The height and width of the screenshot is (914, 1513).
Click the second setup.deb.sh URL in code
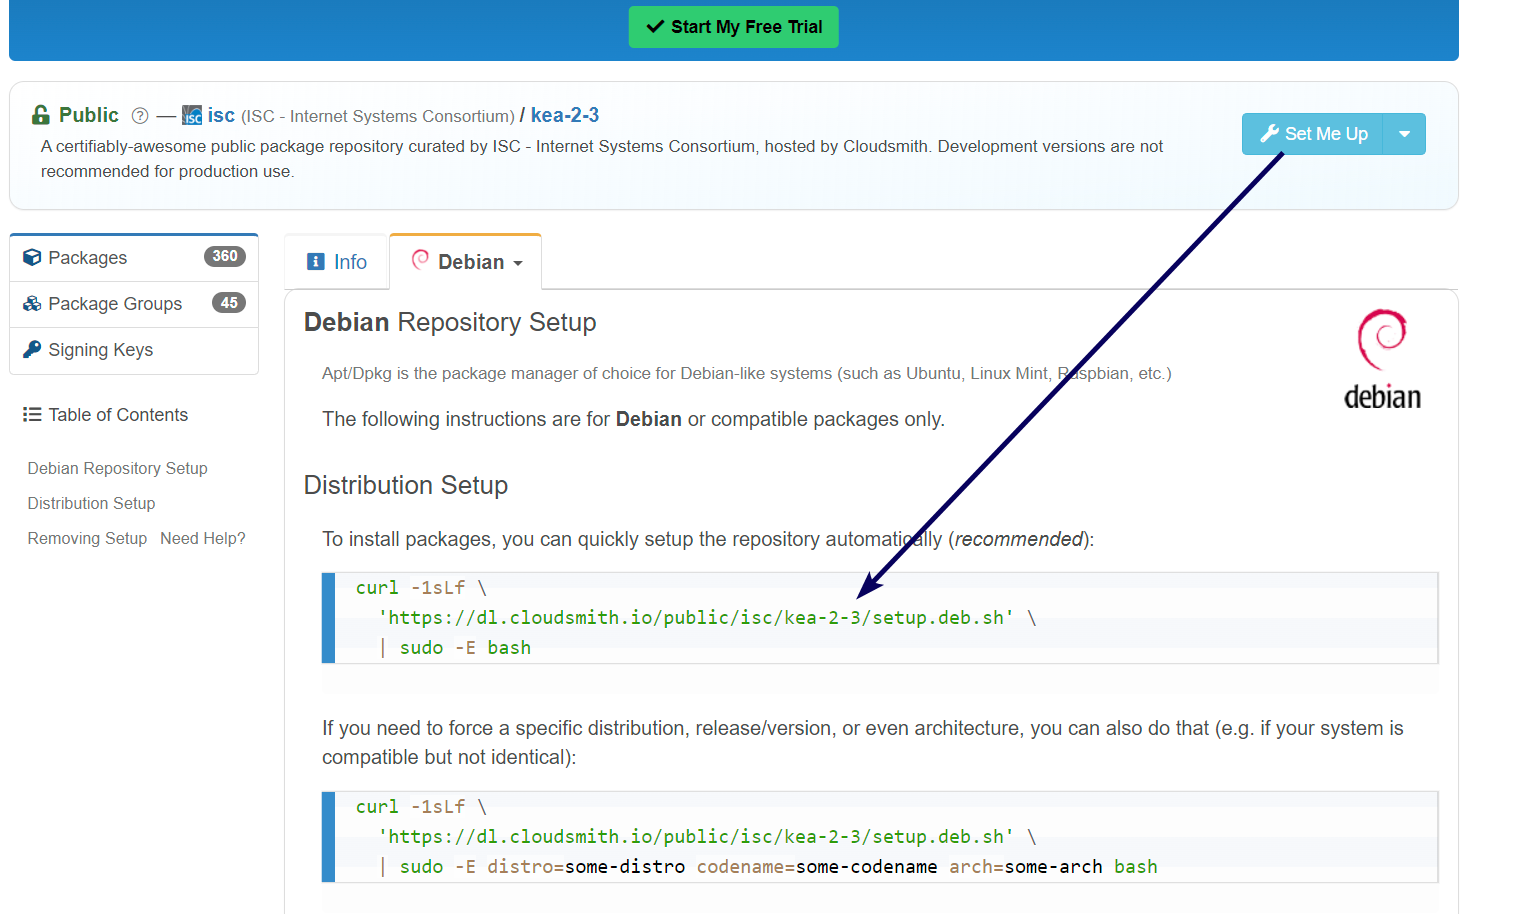(x=696, y=837)
